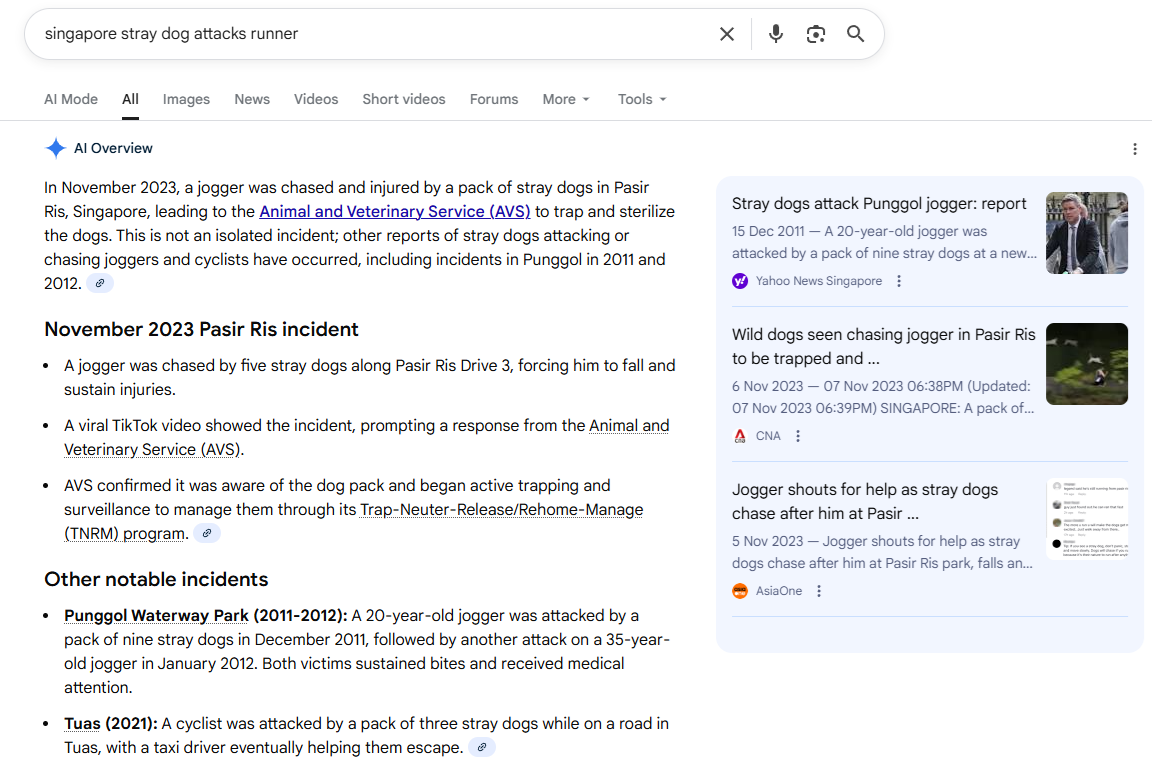This screenshot has height=766, width=1152.
Task: Open 'Wild dogs seen chasing jogger in Pasir Ris' article
Action: (x=883, y=346)
